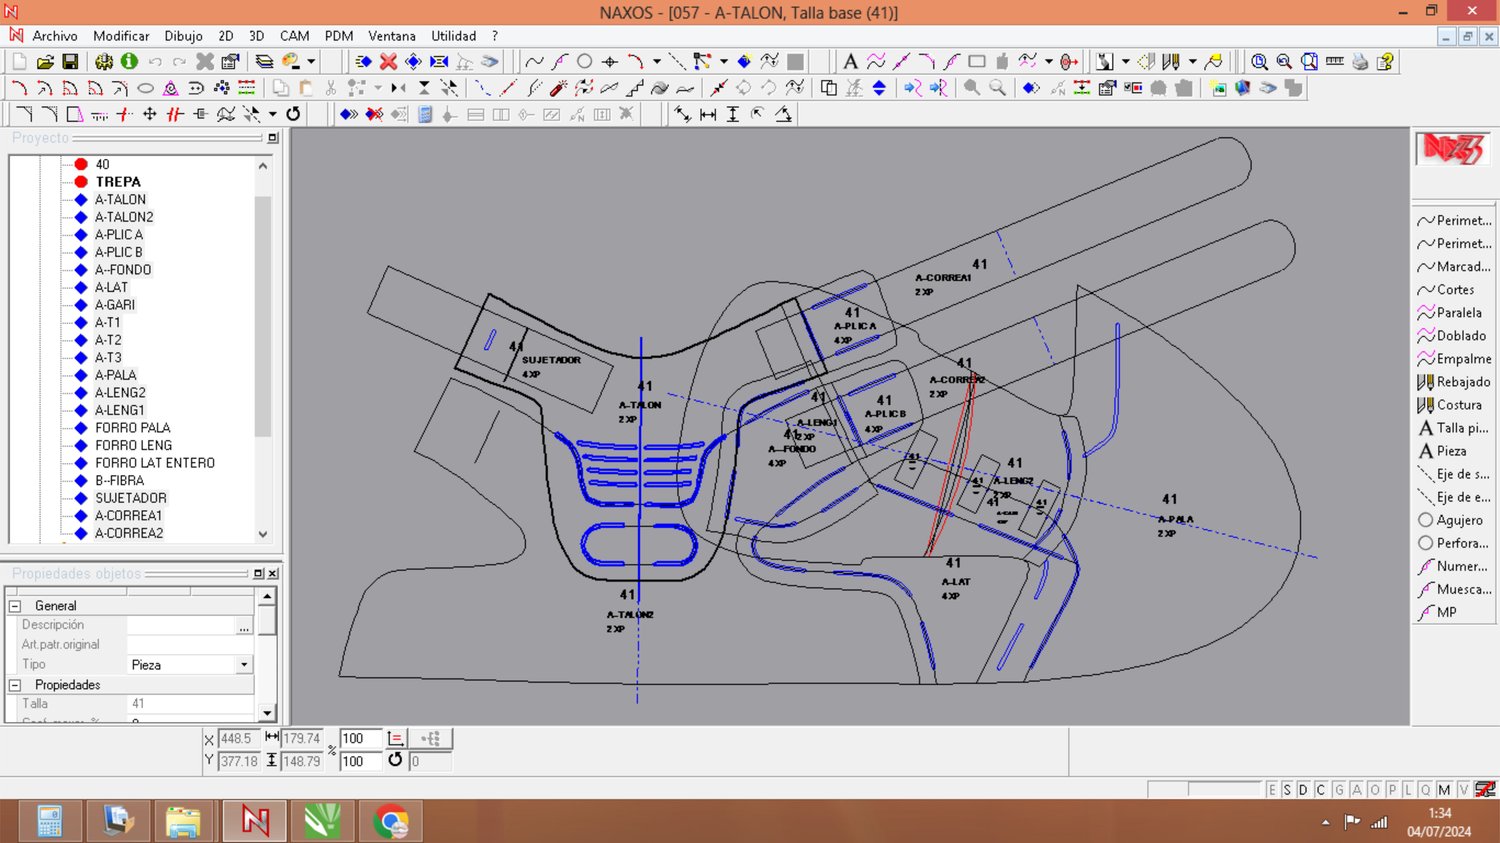Select the text tool letter A
The height and width of the screenshot is (843, 1500).
point(850,61)
